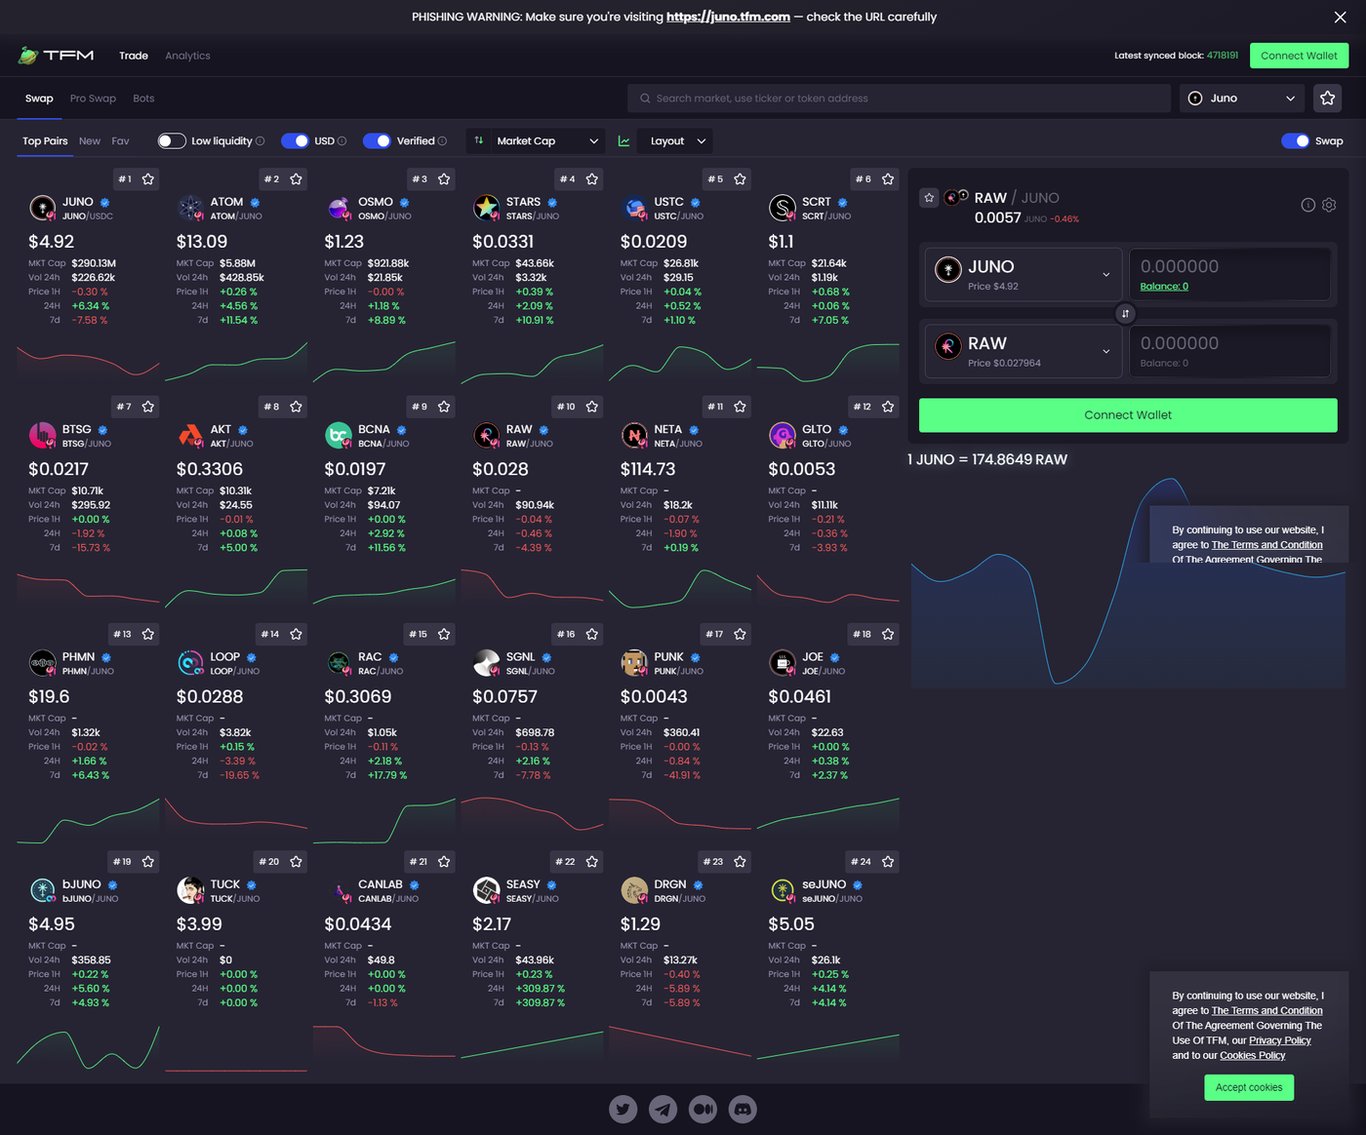Open the AKT/JUNO pair card

coord(236,503)
